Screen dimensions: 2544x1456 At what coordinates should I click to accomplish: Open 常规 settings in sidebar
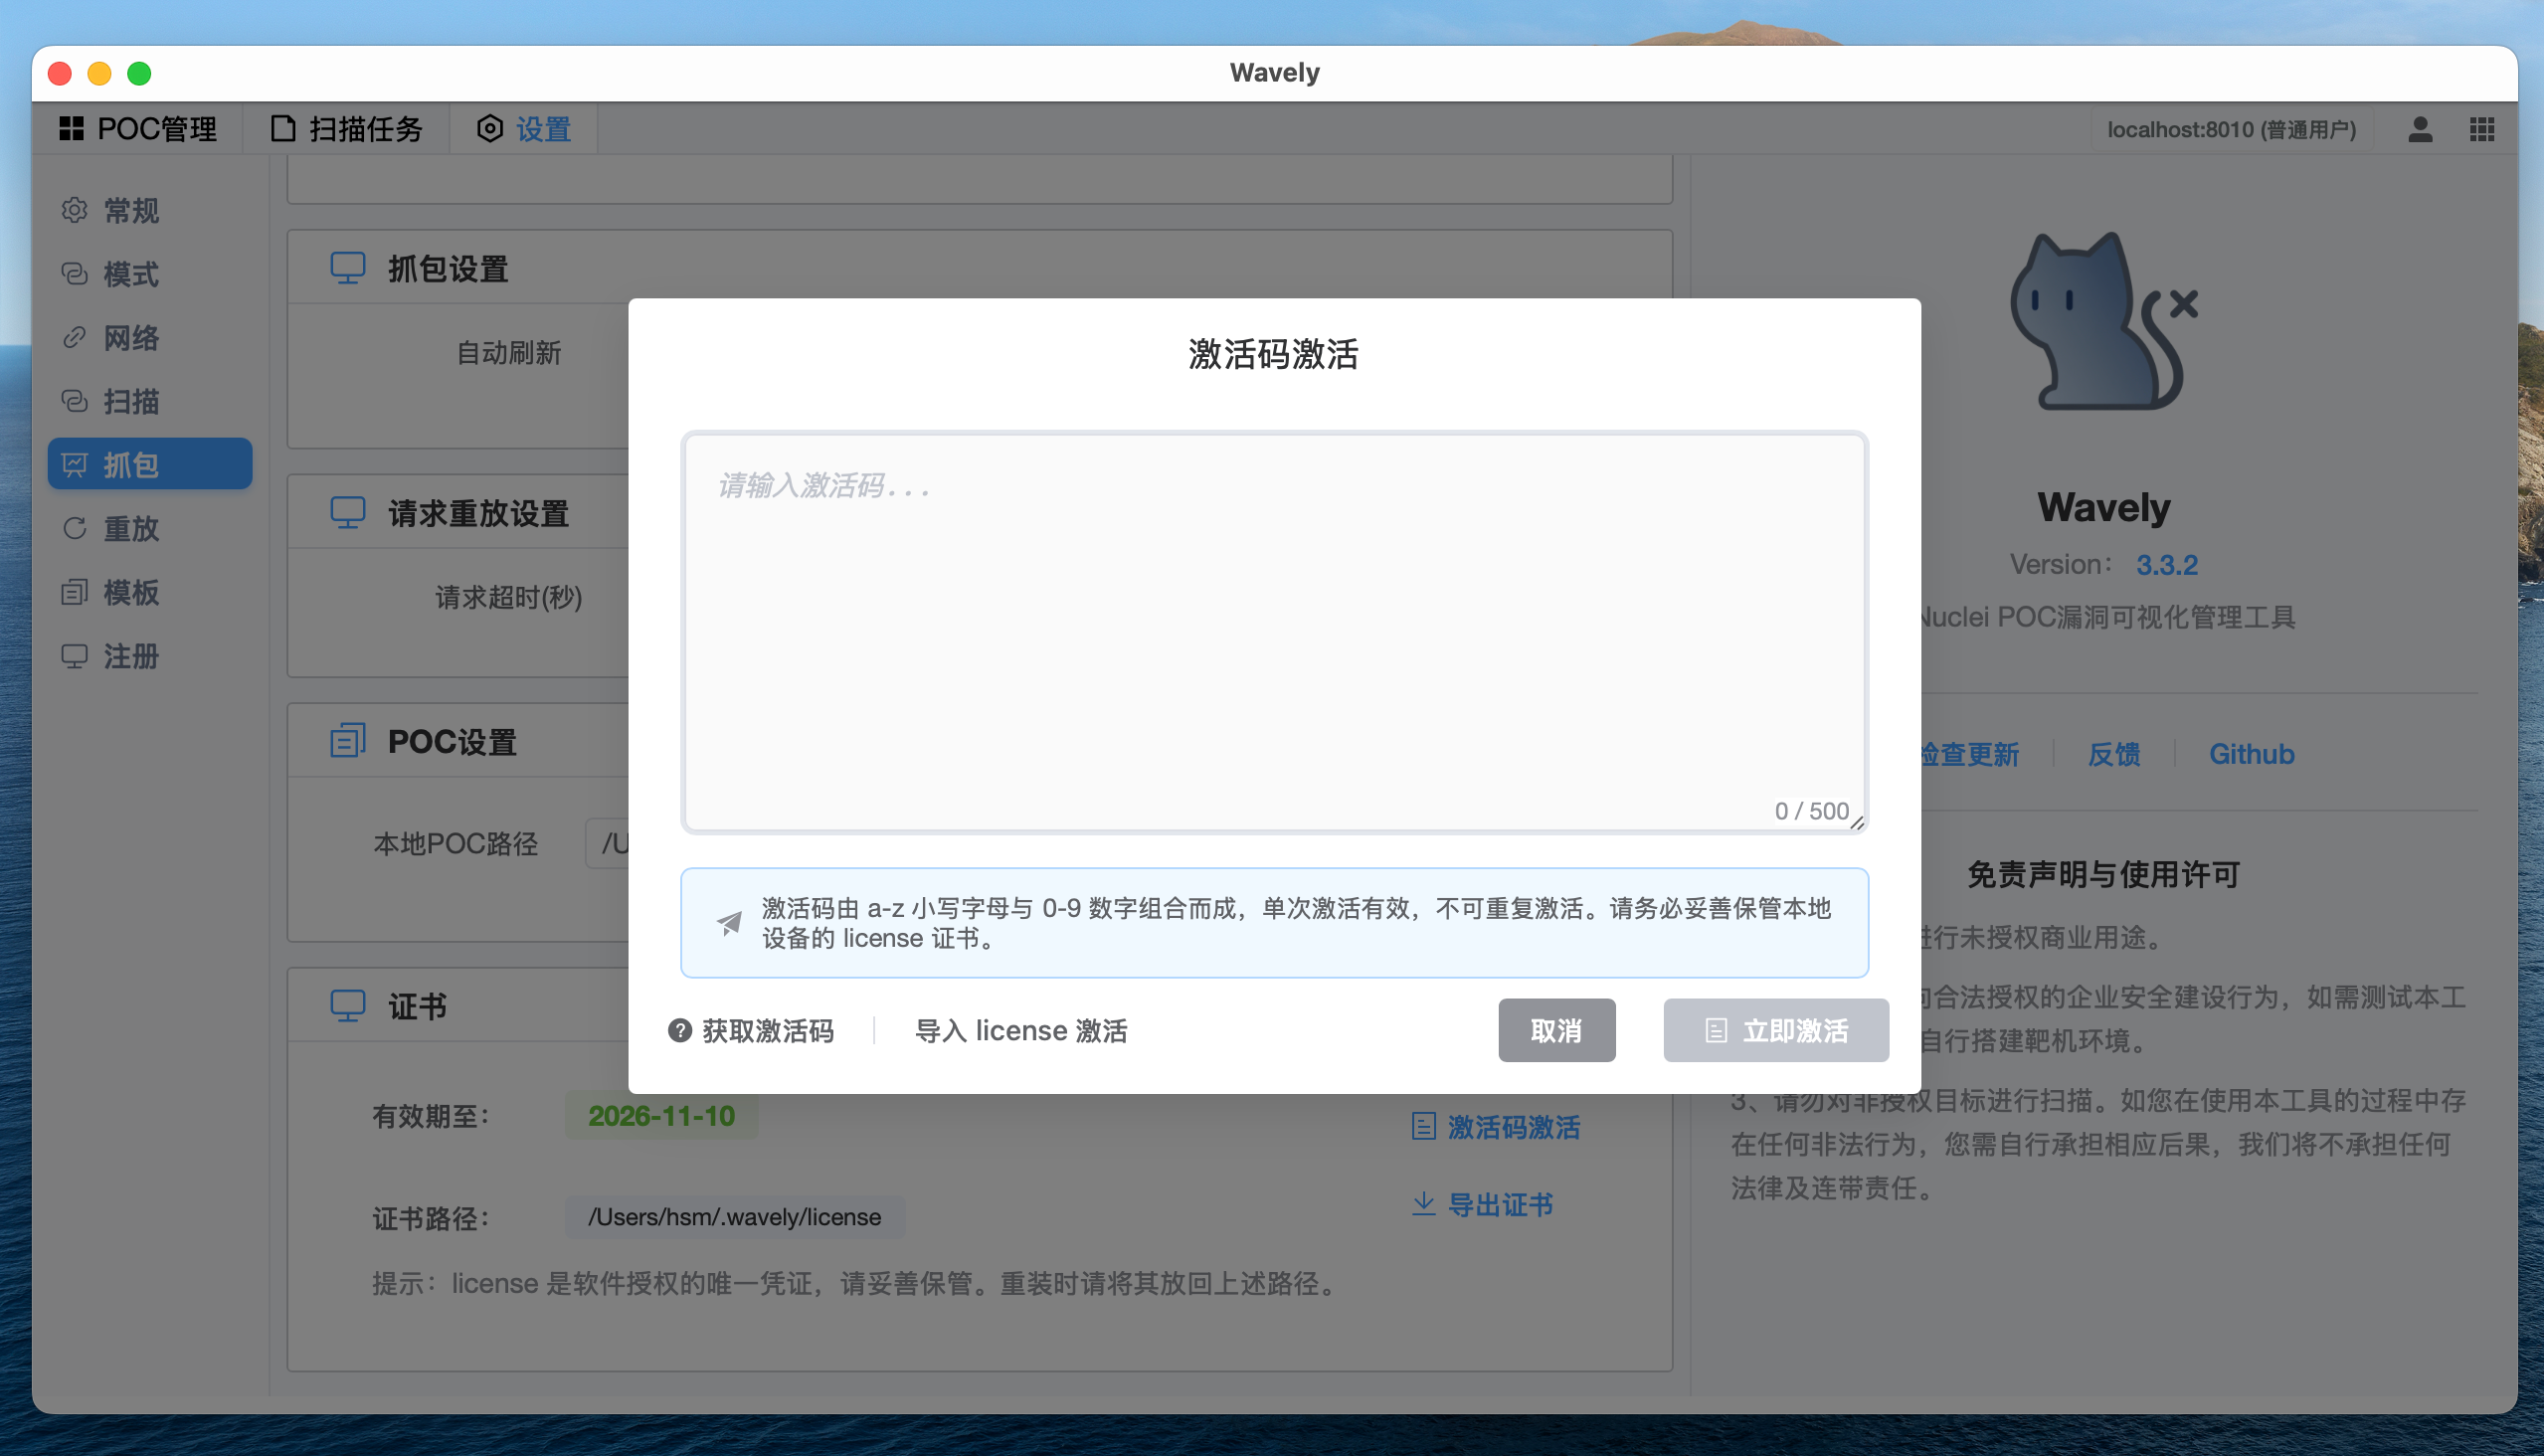click(150, 210)
